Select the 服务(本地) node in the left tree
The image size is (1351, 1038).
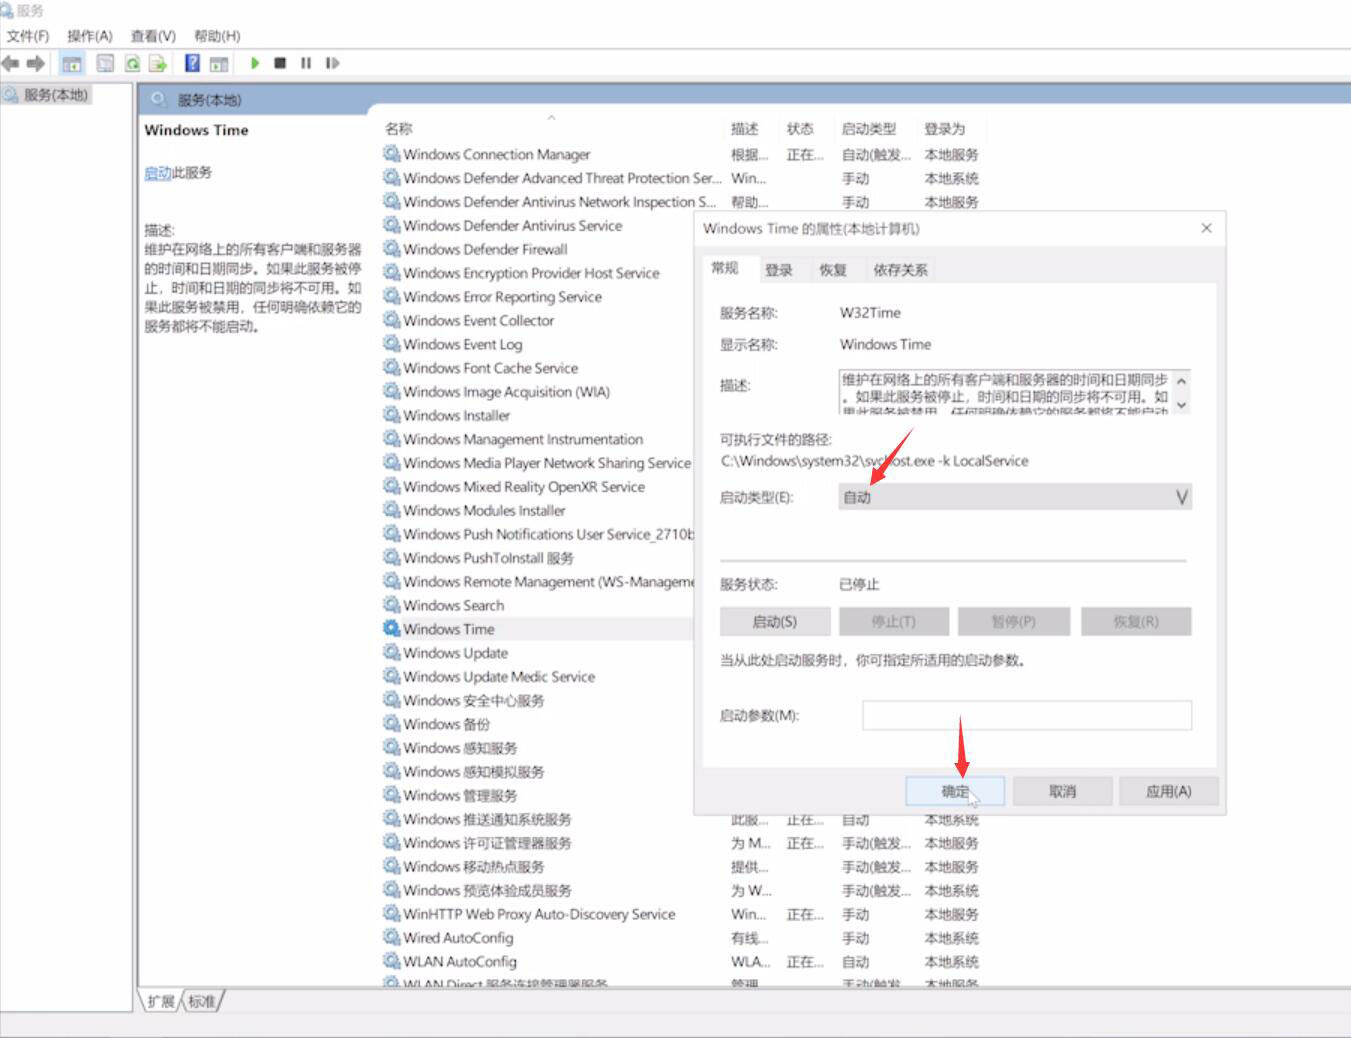coord(47,95)
